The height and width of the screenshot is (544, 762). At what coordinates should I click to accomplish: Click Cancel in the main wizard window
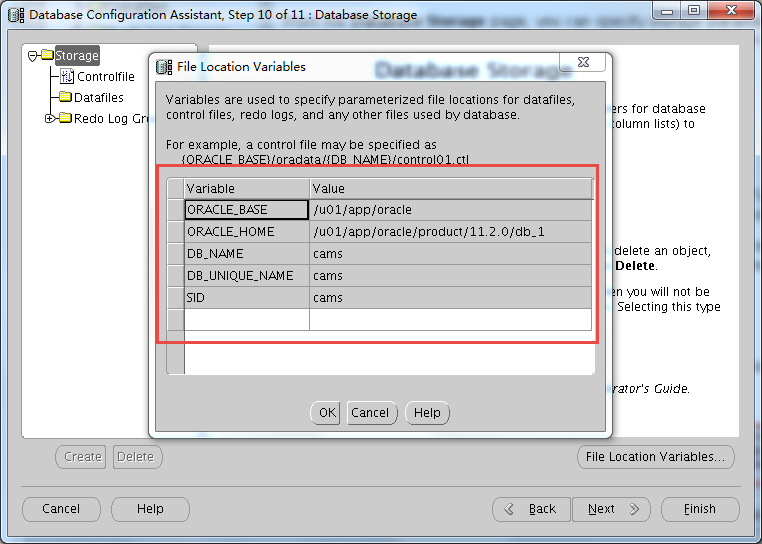[61, 509]
